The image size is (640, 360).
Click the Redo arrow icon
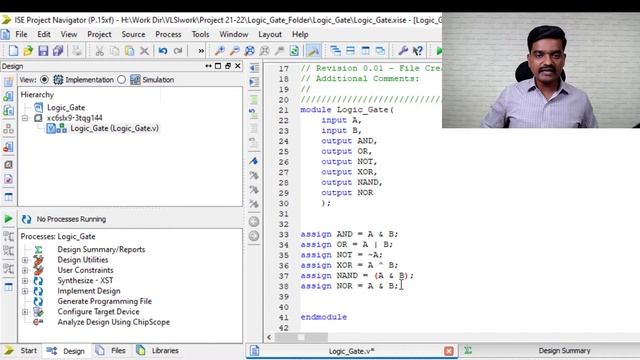pos(178,51)
